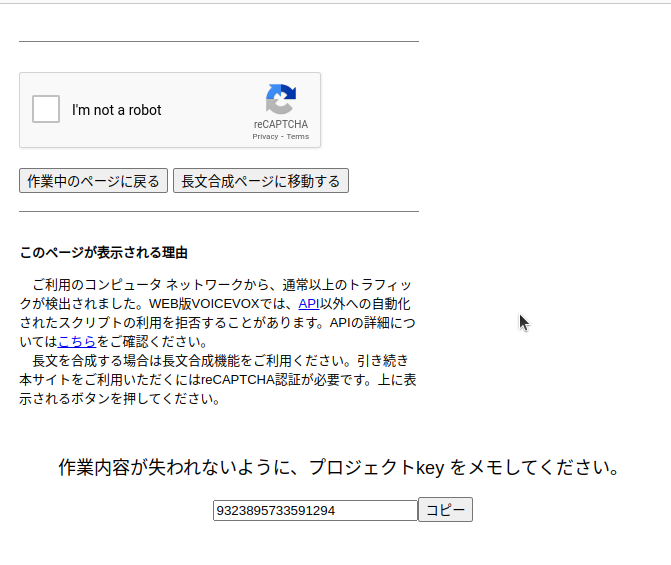Click the reCAPTCHA logo icon
This screenshot has width=671, height=565.
(280, 99)
